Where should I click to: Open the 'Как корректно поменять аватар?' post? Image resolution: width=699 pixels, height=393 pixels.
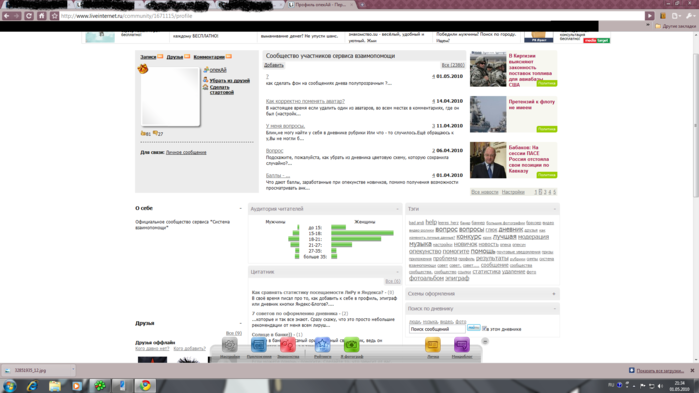(305, 101)
